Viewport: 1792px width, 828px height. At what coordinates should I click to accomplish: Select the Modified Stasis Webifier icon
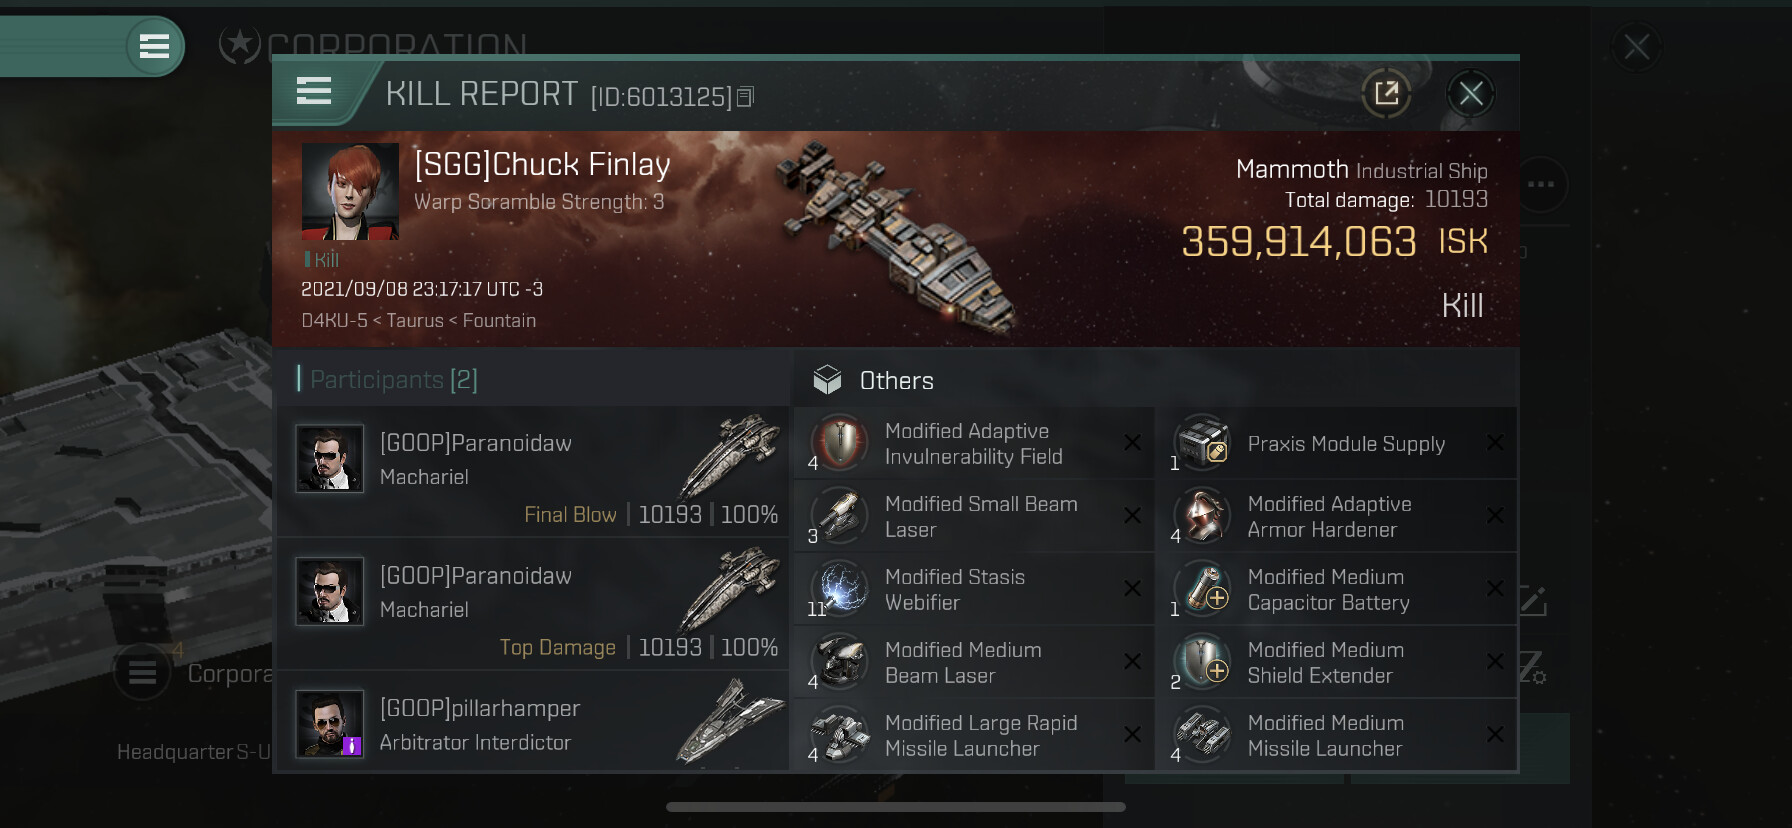(x=840, y=589)
